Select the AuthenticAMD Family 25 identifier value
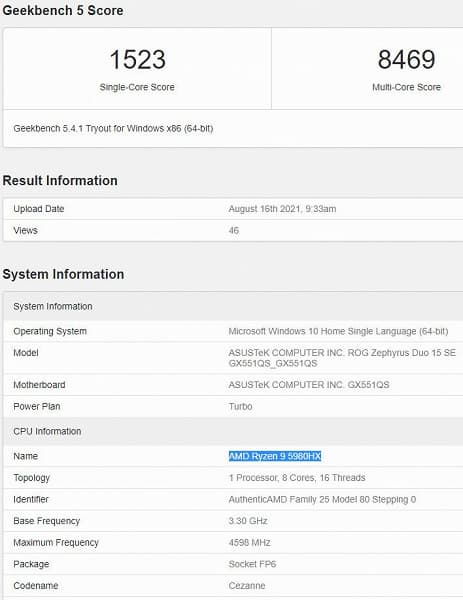463x600 pixels. 322,499
